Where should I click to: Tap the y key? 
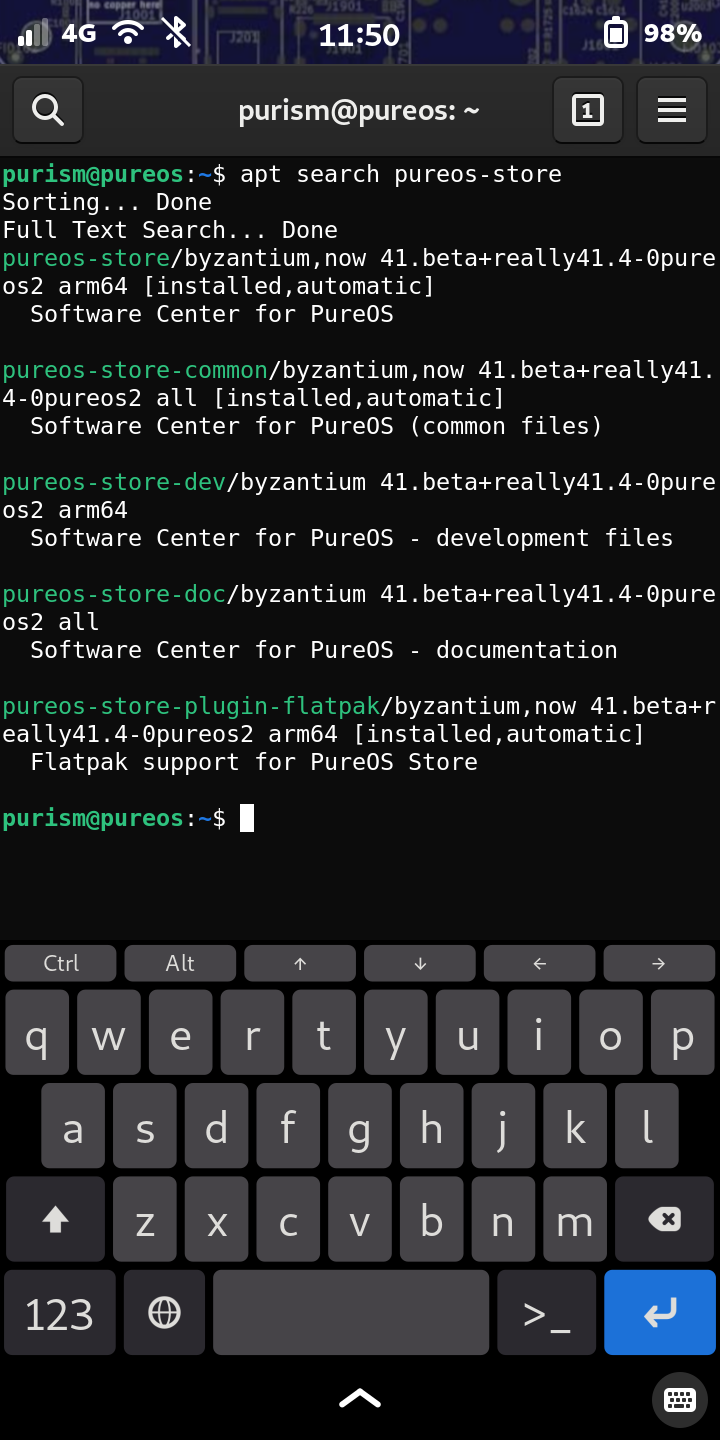[396, 1032]
